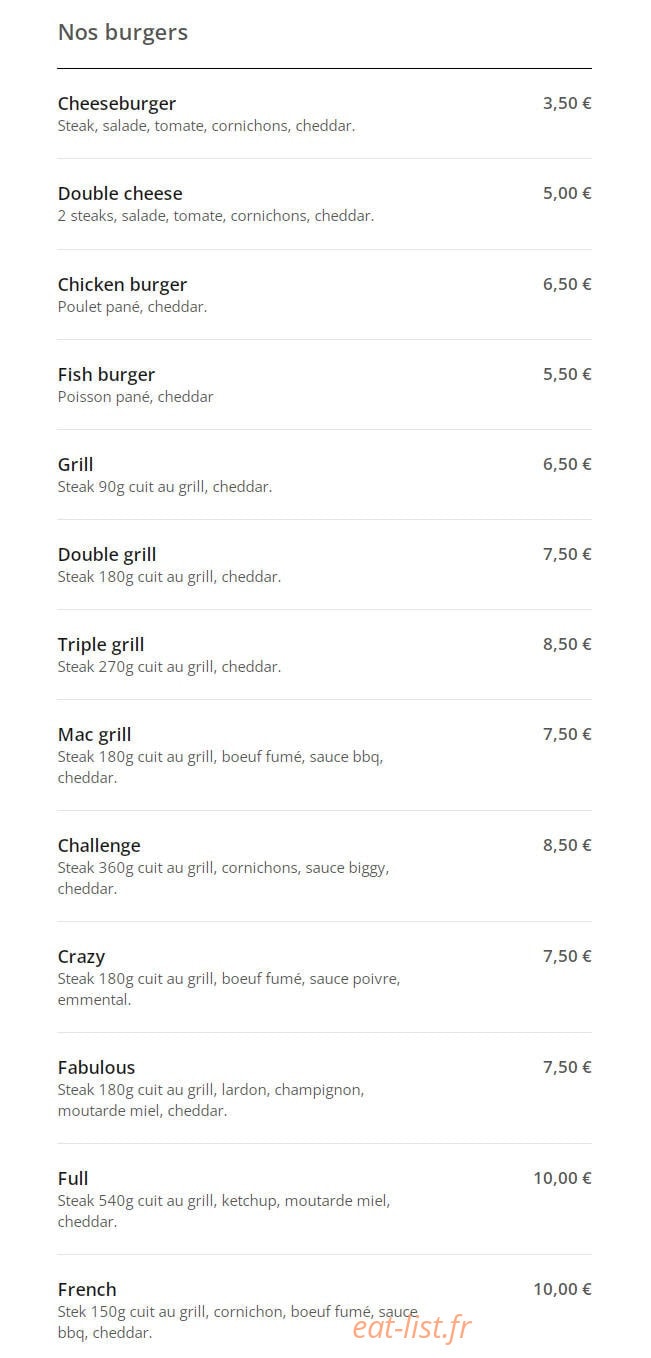Click the Nos burgers section heading
This screenshot has width=651, height=1358.
(x=123, y=32)
